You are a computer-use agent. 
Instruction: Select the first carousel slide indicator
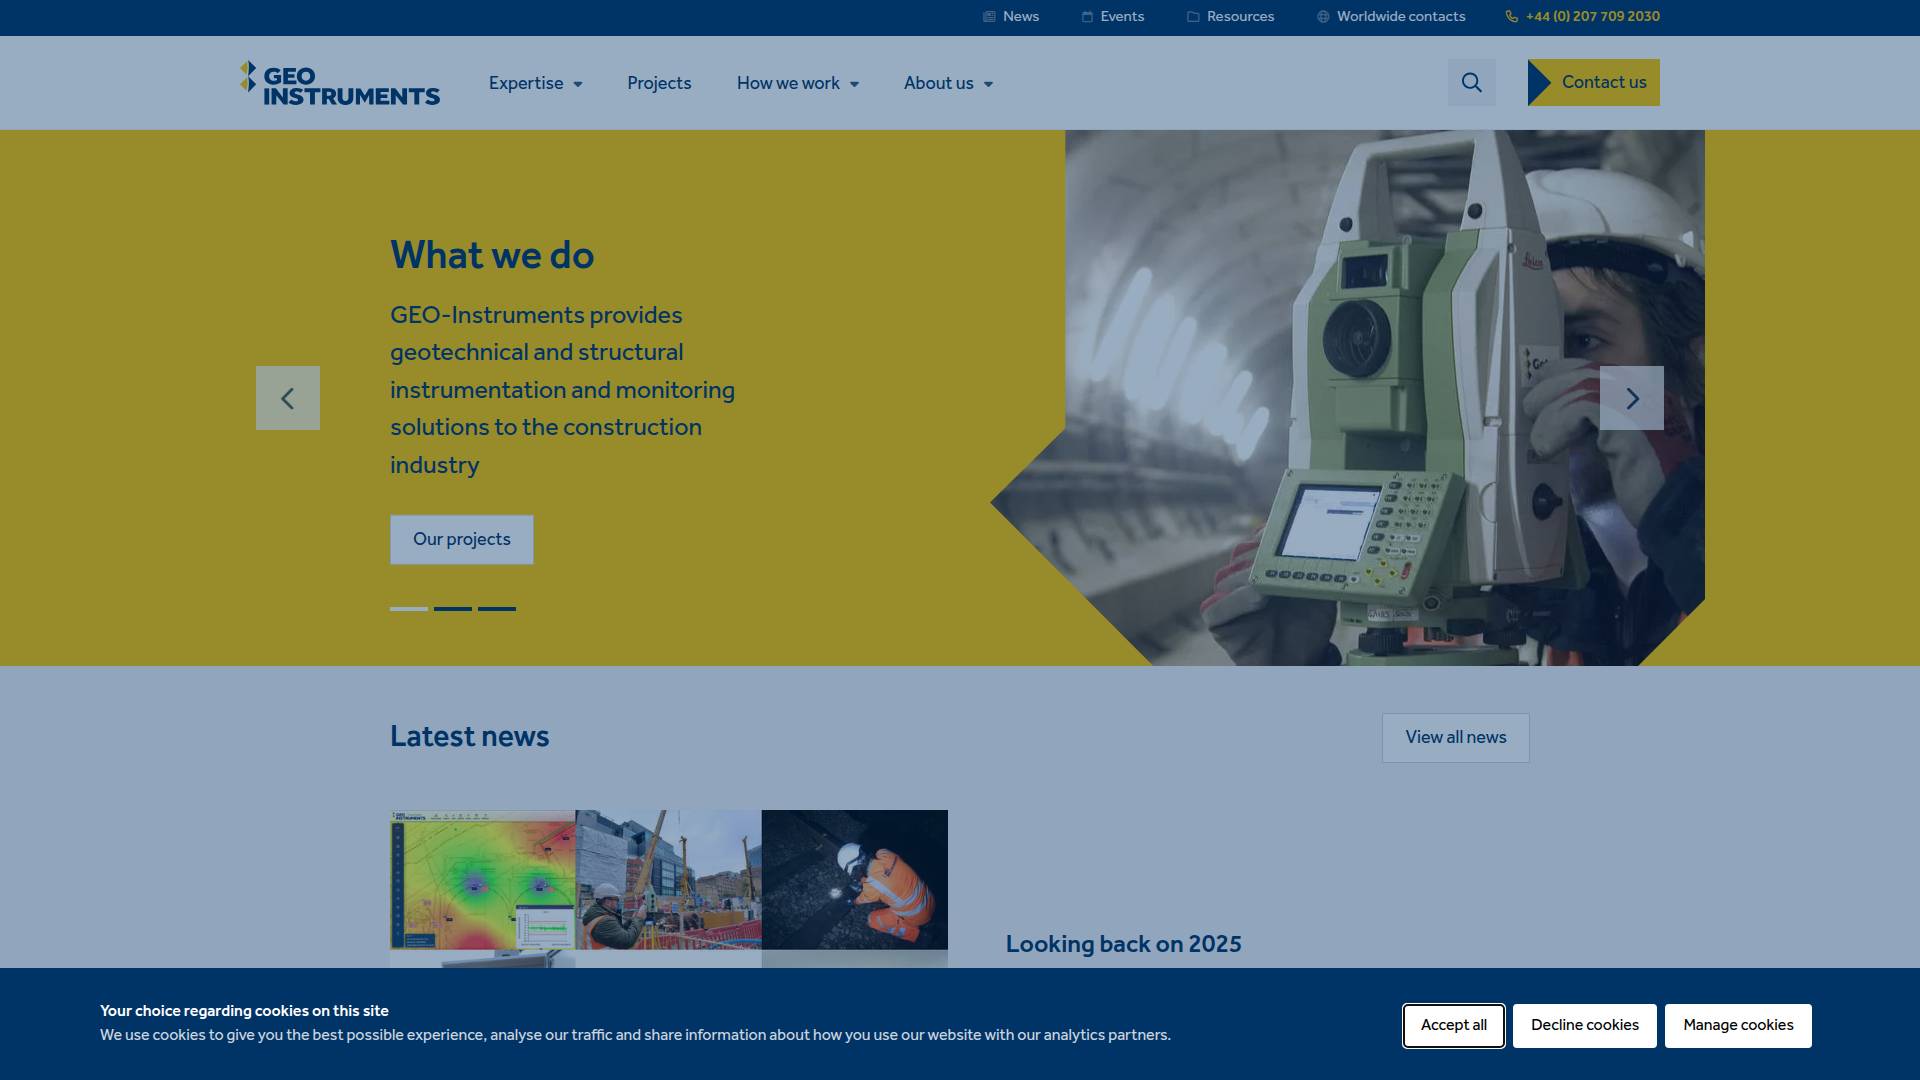point(409,608)
